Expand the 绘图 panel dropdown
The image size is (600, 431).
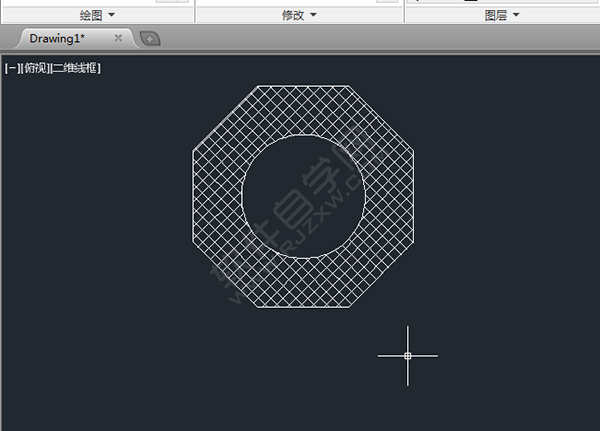point(97,15)
